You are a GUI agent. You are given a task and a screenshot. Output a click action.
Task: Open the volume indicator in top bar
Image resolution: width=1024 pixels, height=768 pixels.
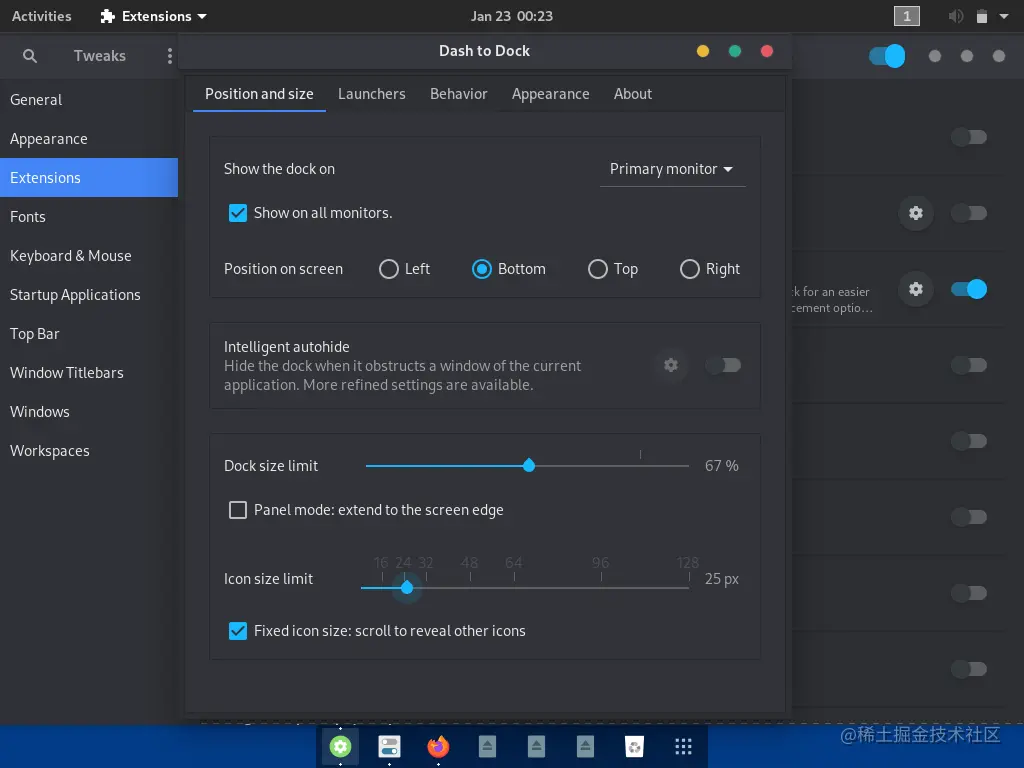pyautogui.click(x=955, y=16)
